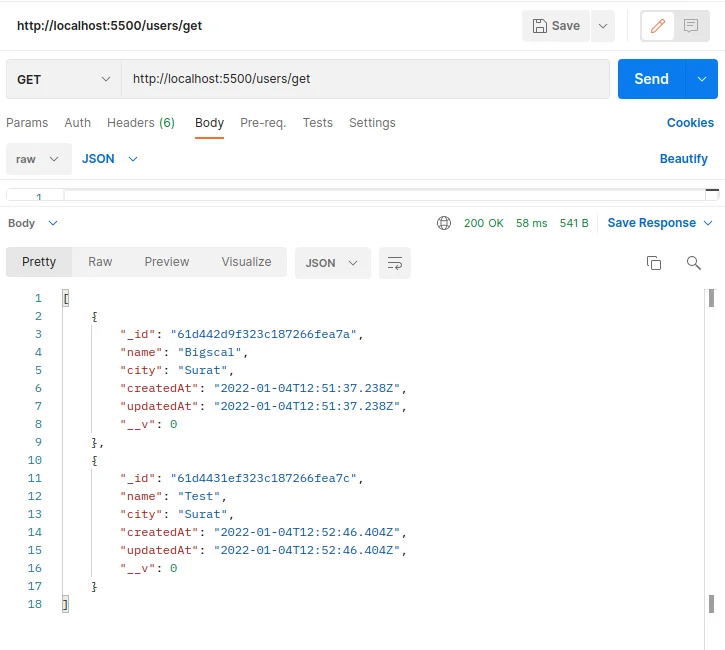Select the Raw response view
This screenshot has width=725, height=650.
pos(100,262)
